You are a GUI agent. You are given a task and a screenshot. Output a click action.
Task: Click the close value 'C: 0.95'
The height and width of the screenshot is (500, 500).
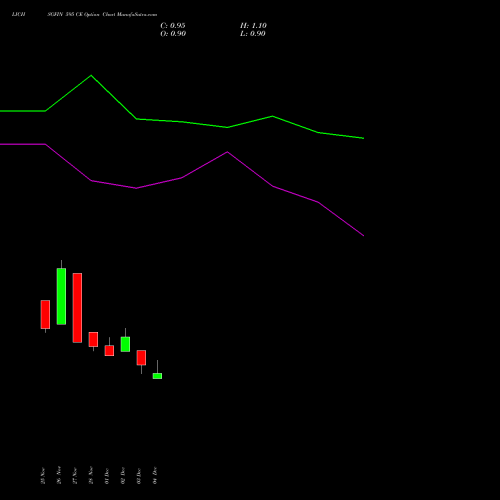(173, 26)
